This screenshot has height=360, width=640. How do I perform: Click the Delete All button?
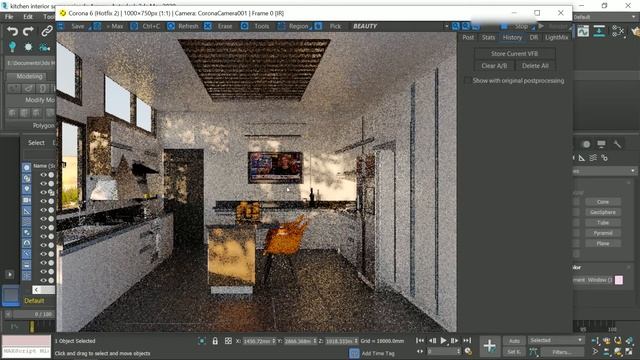(535, 66)
